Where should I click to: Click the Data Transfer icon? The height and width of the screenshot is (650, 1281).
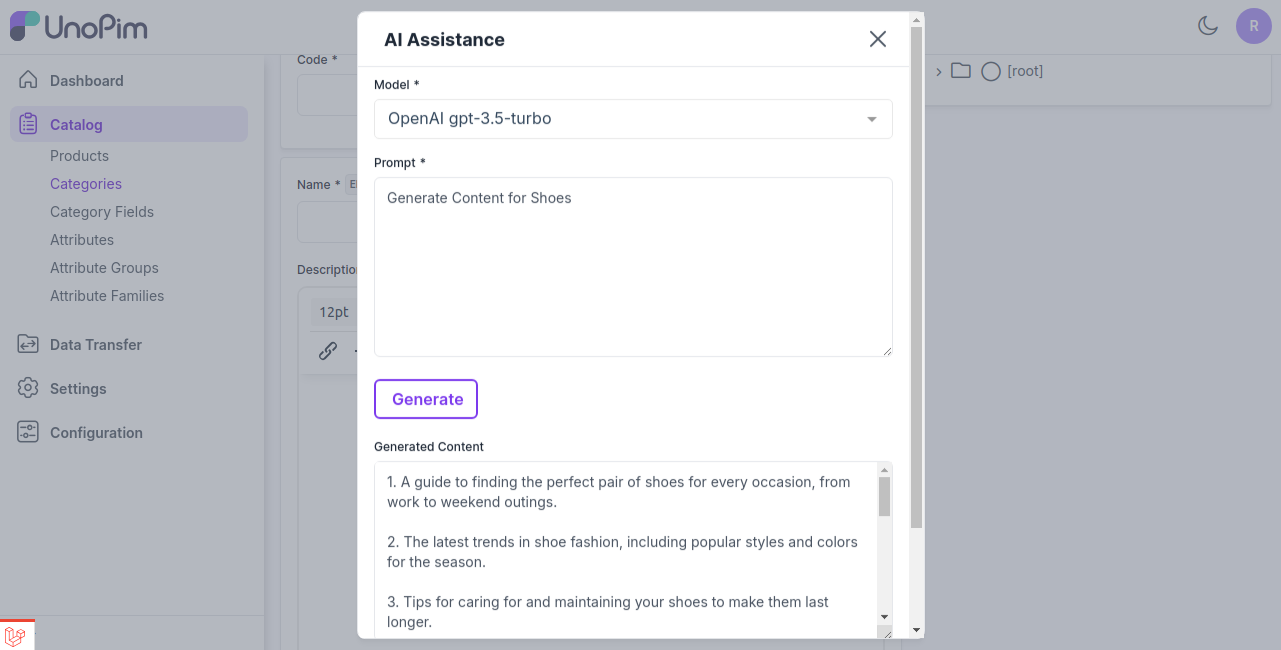pyautogui.click(x=28, y=345)
